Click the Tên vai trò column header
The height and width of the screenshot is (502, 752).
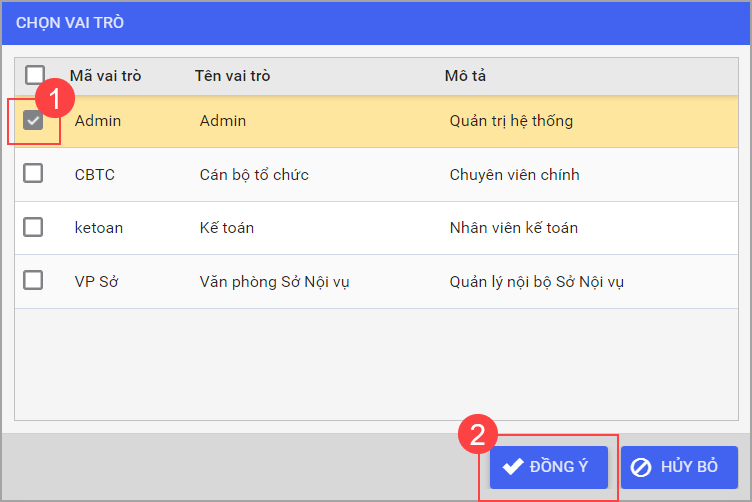pos(232,76)
